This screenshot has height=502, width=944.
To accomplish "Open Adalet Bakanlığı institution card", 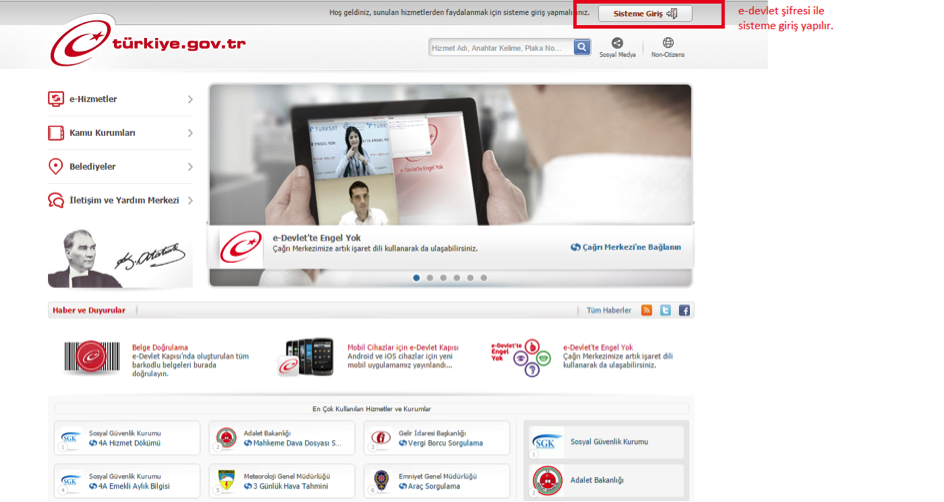I will pos(606,480).
